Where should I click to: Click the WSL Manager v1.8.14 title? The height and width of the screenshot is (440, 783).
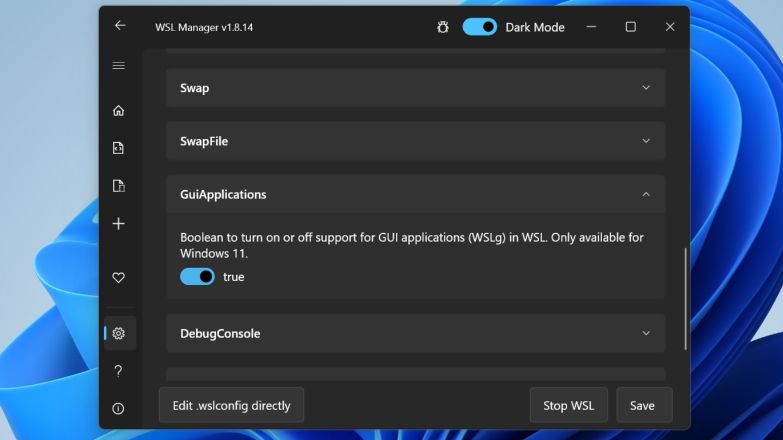204,27
